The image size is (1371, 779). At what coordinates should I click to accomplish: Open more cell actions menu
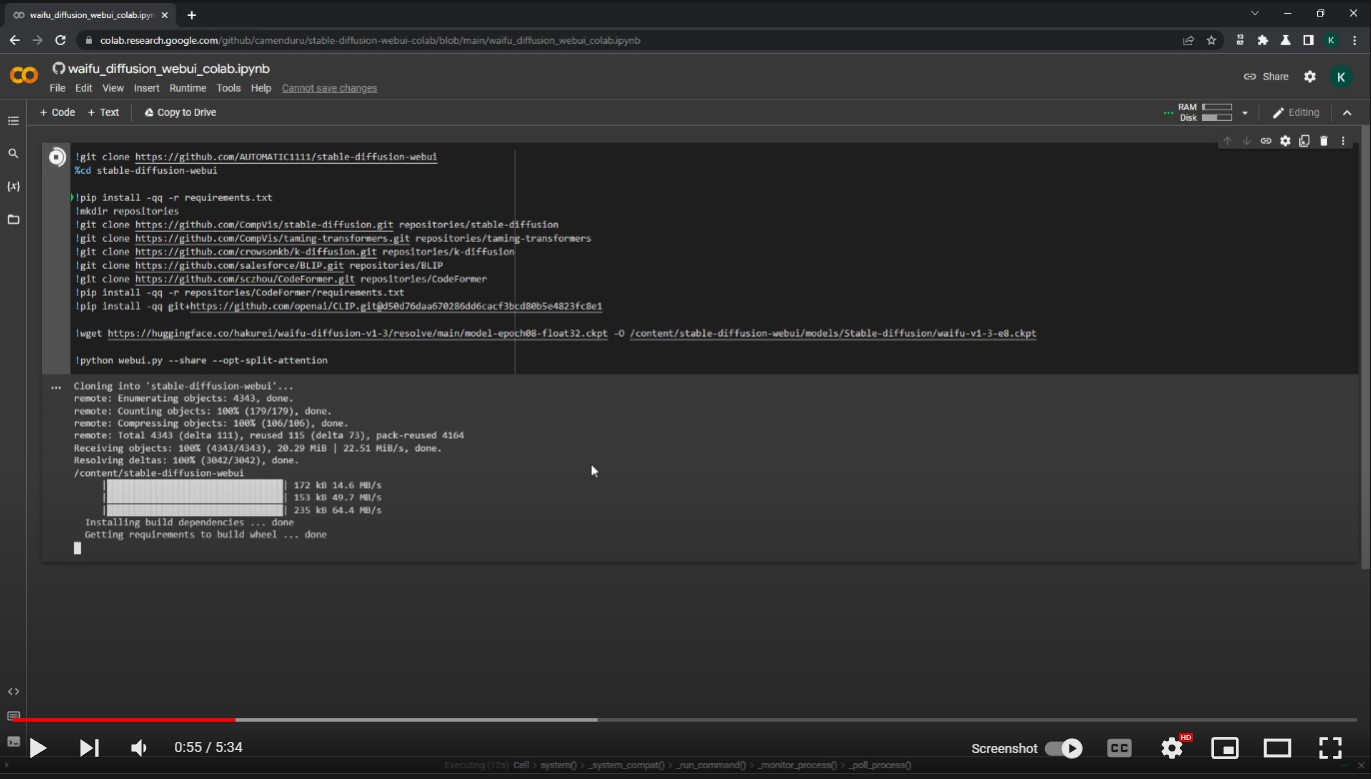point(1343,141)
